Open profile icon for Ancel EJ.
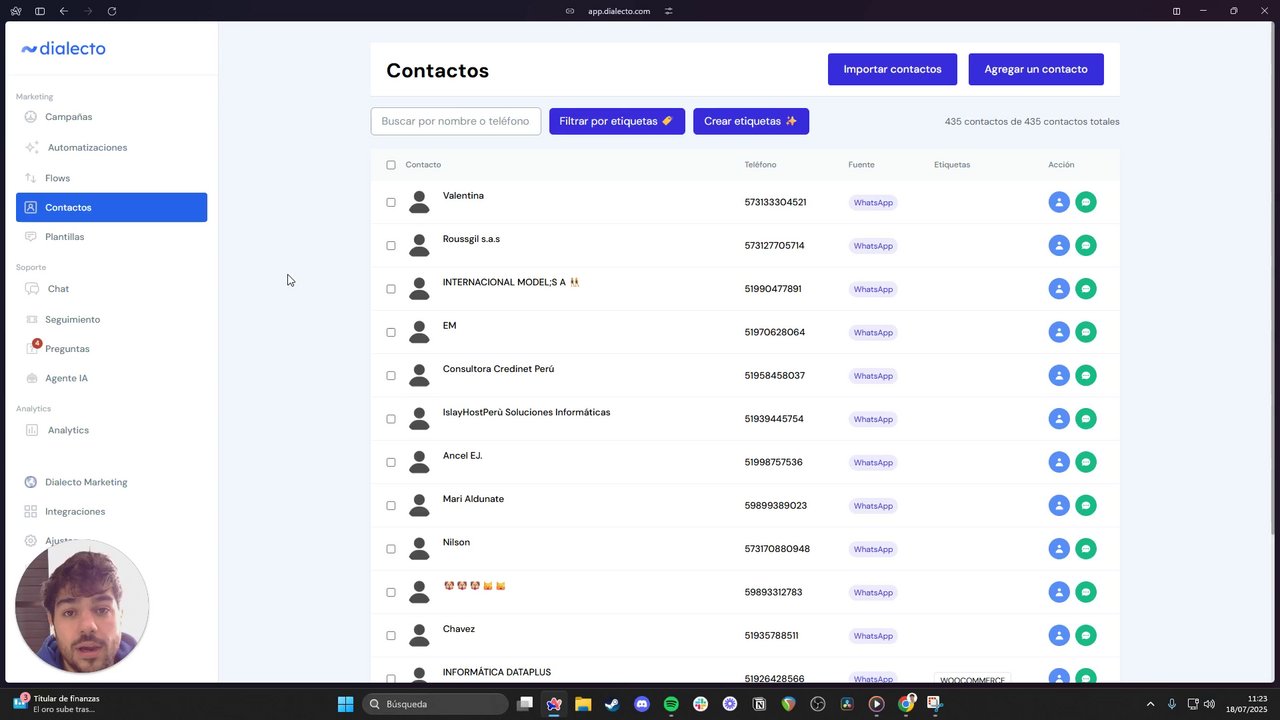The width and height of the screenshot is (1280, 720). pos(1059,462)
